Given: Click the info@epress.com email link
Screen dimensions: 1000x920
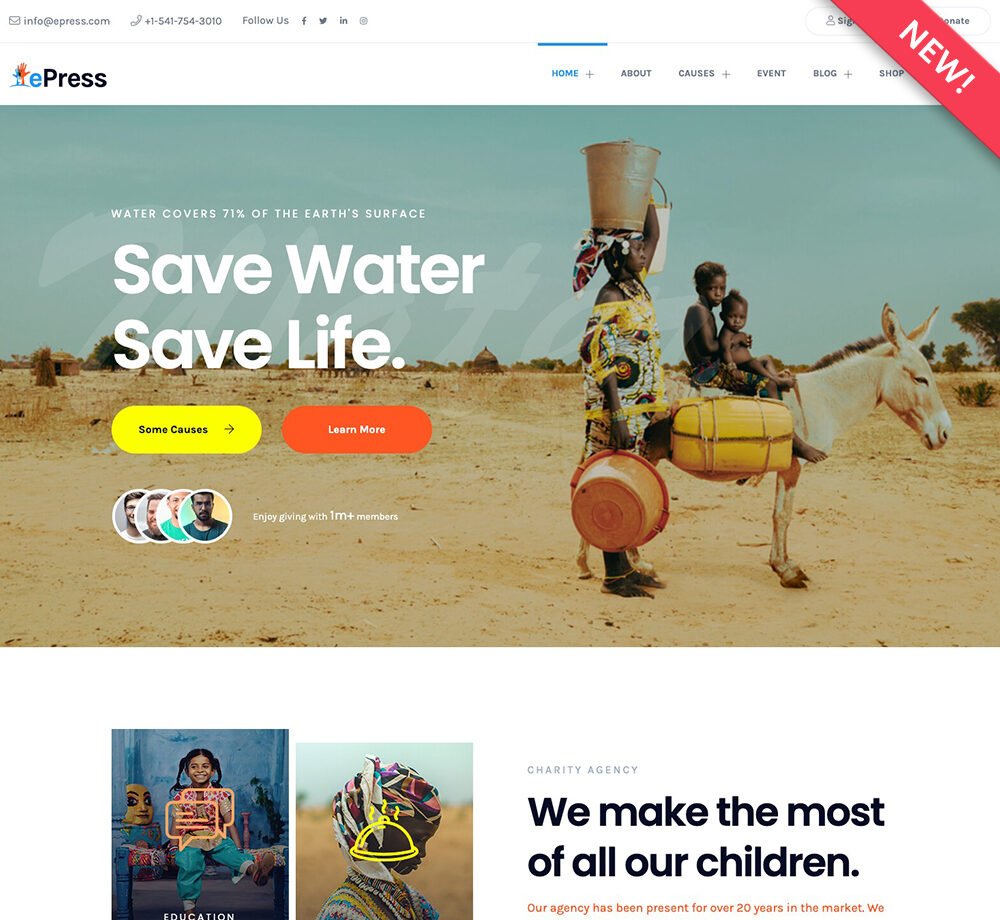Looking at the screenshot, I should coord(66,21).
